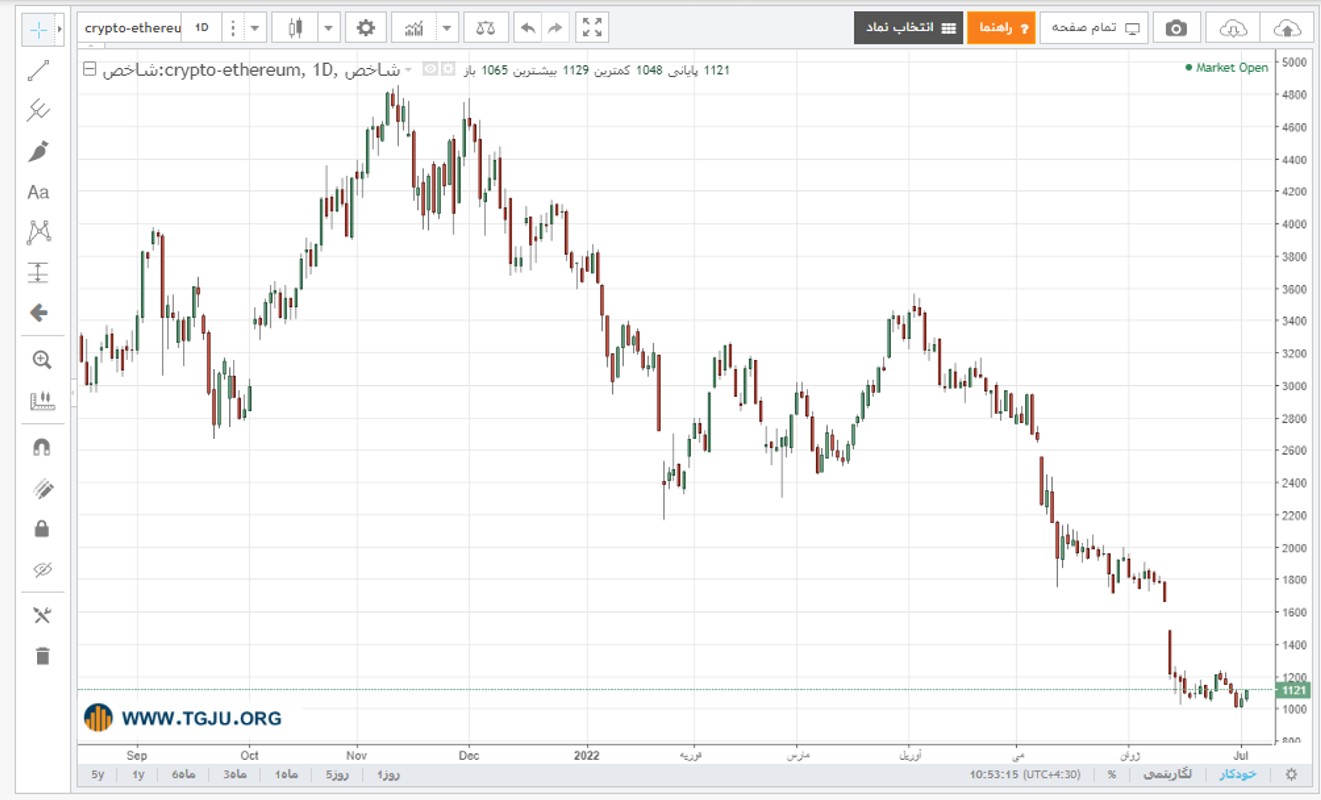Click the انتخاب نماد symbol selection button
Viewport: 1321px width, 800px height.
tap(909, 28)
